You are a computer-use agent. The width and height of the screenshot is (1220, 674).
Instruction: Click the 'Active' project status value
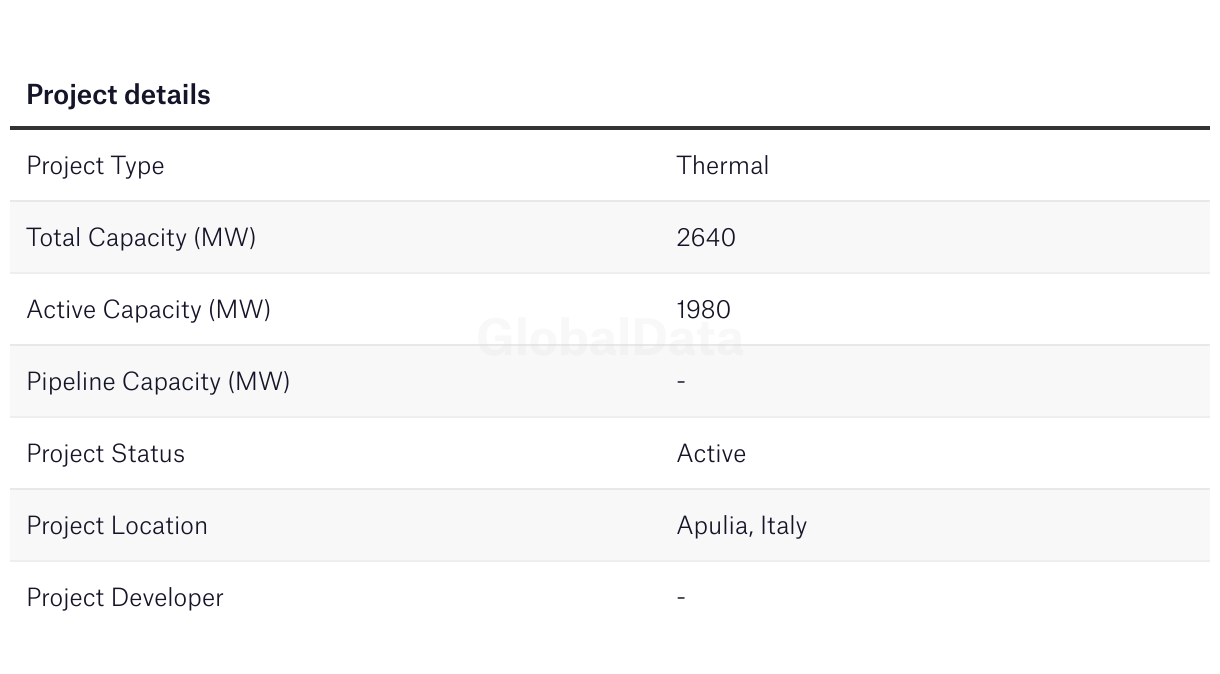click(x=711, y=454)
